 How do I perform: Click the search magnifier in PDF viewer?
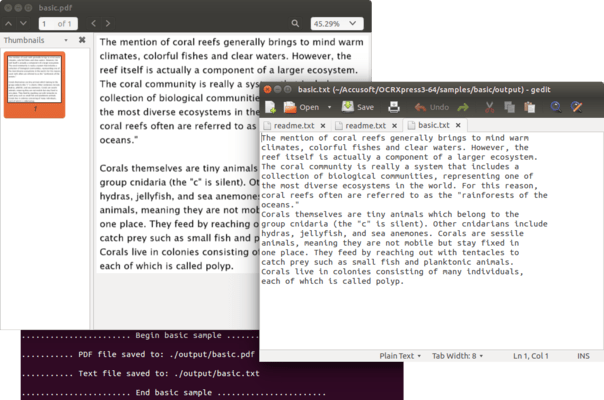(295, 24)
